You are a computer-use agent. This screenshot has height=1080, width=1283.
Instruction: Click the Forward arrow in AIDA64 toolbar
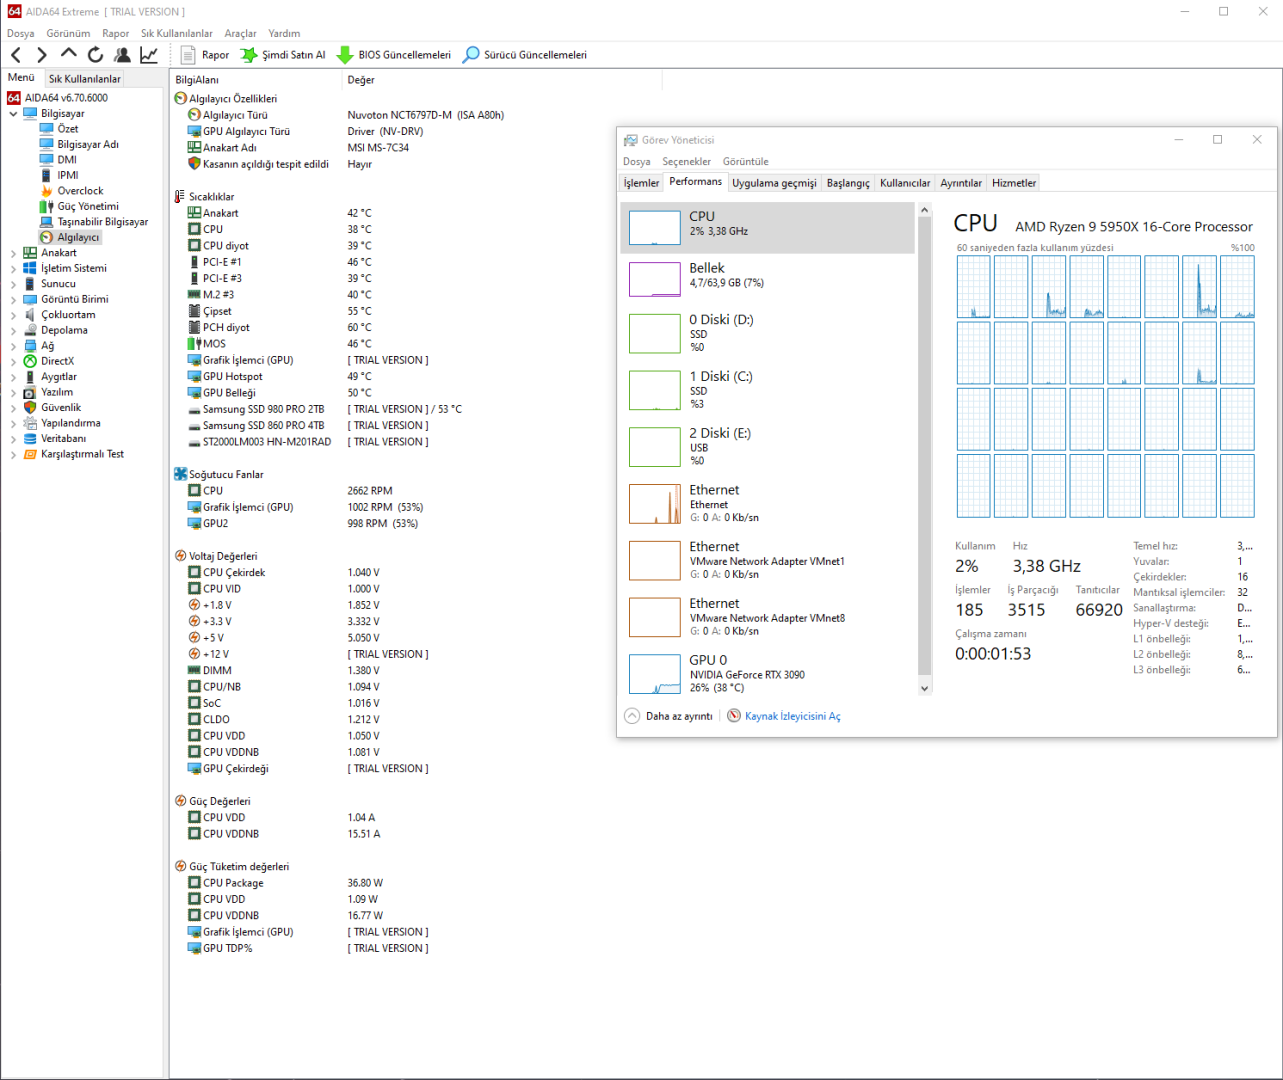click(x=42, y=55)
